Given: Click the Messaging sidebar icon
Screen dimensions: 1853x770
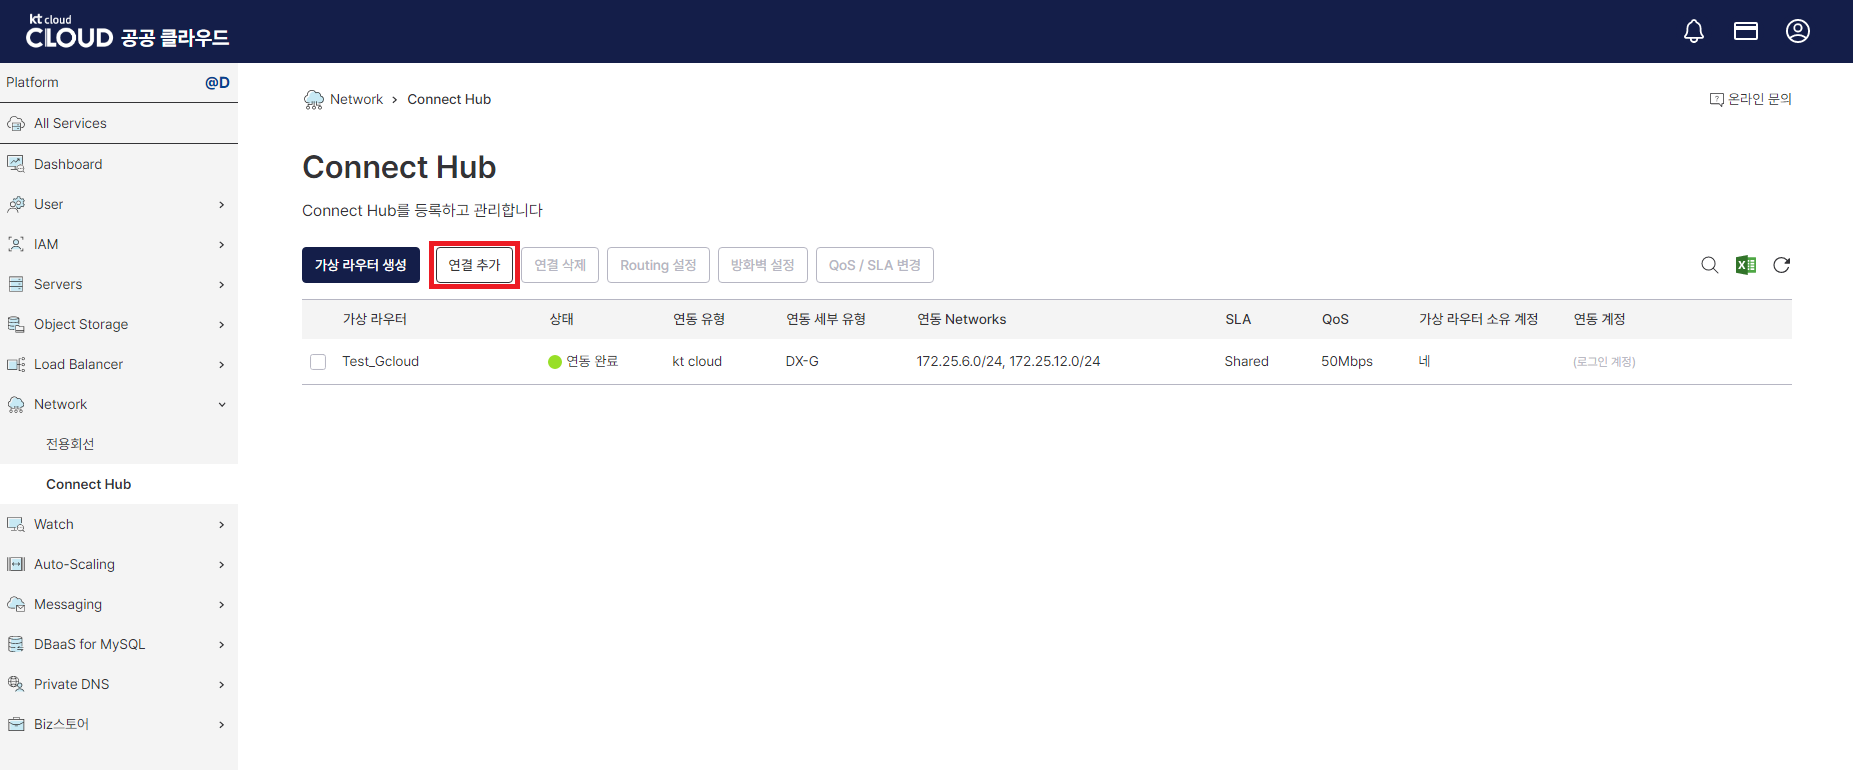Looking at the screenshot, I should coord(16,604).
